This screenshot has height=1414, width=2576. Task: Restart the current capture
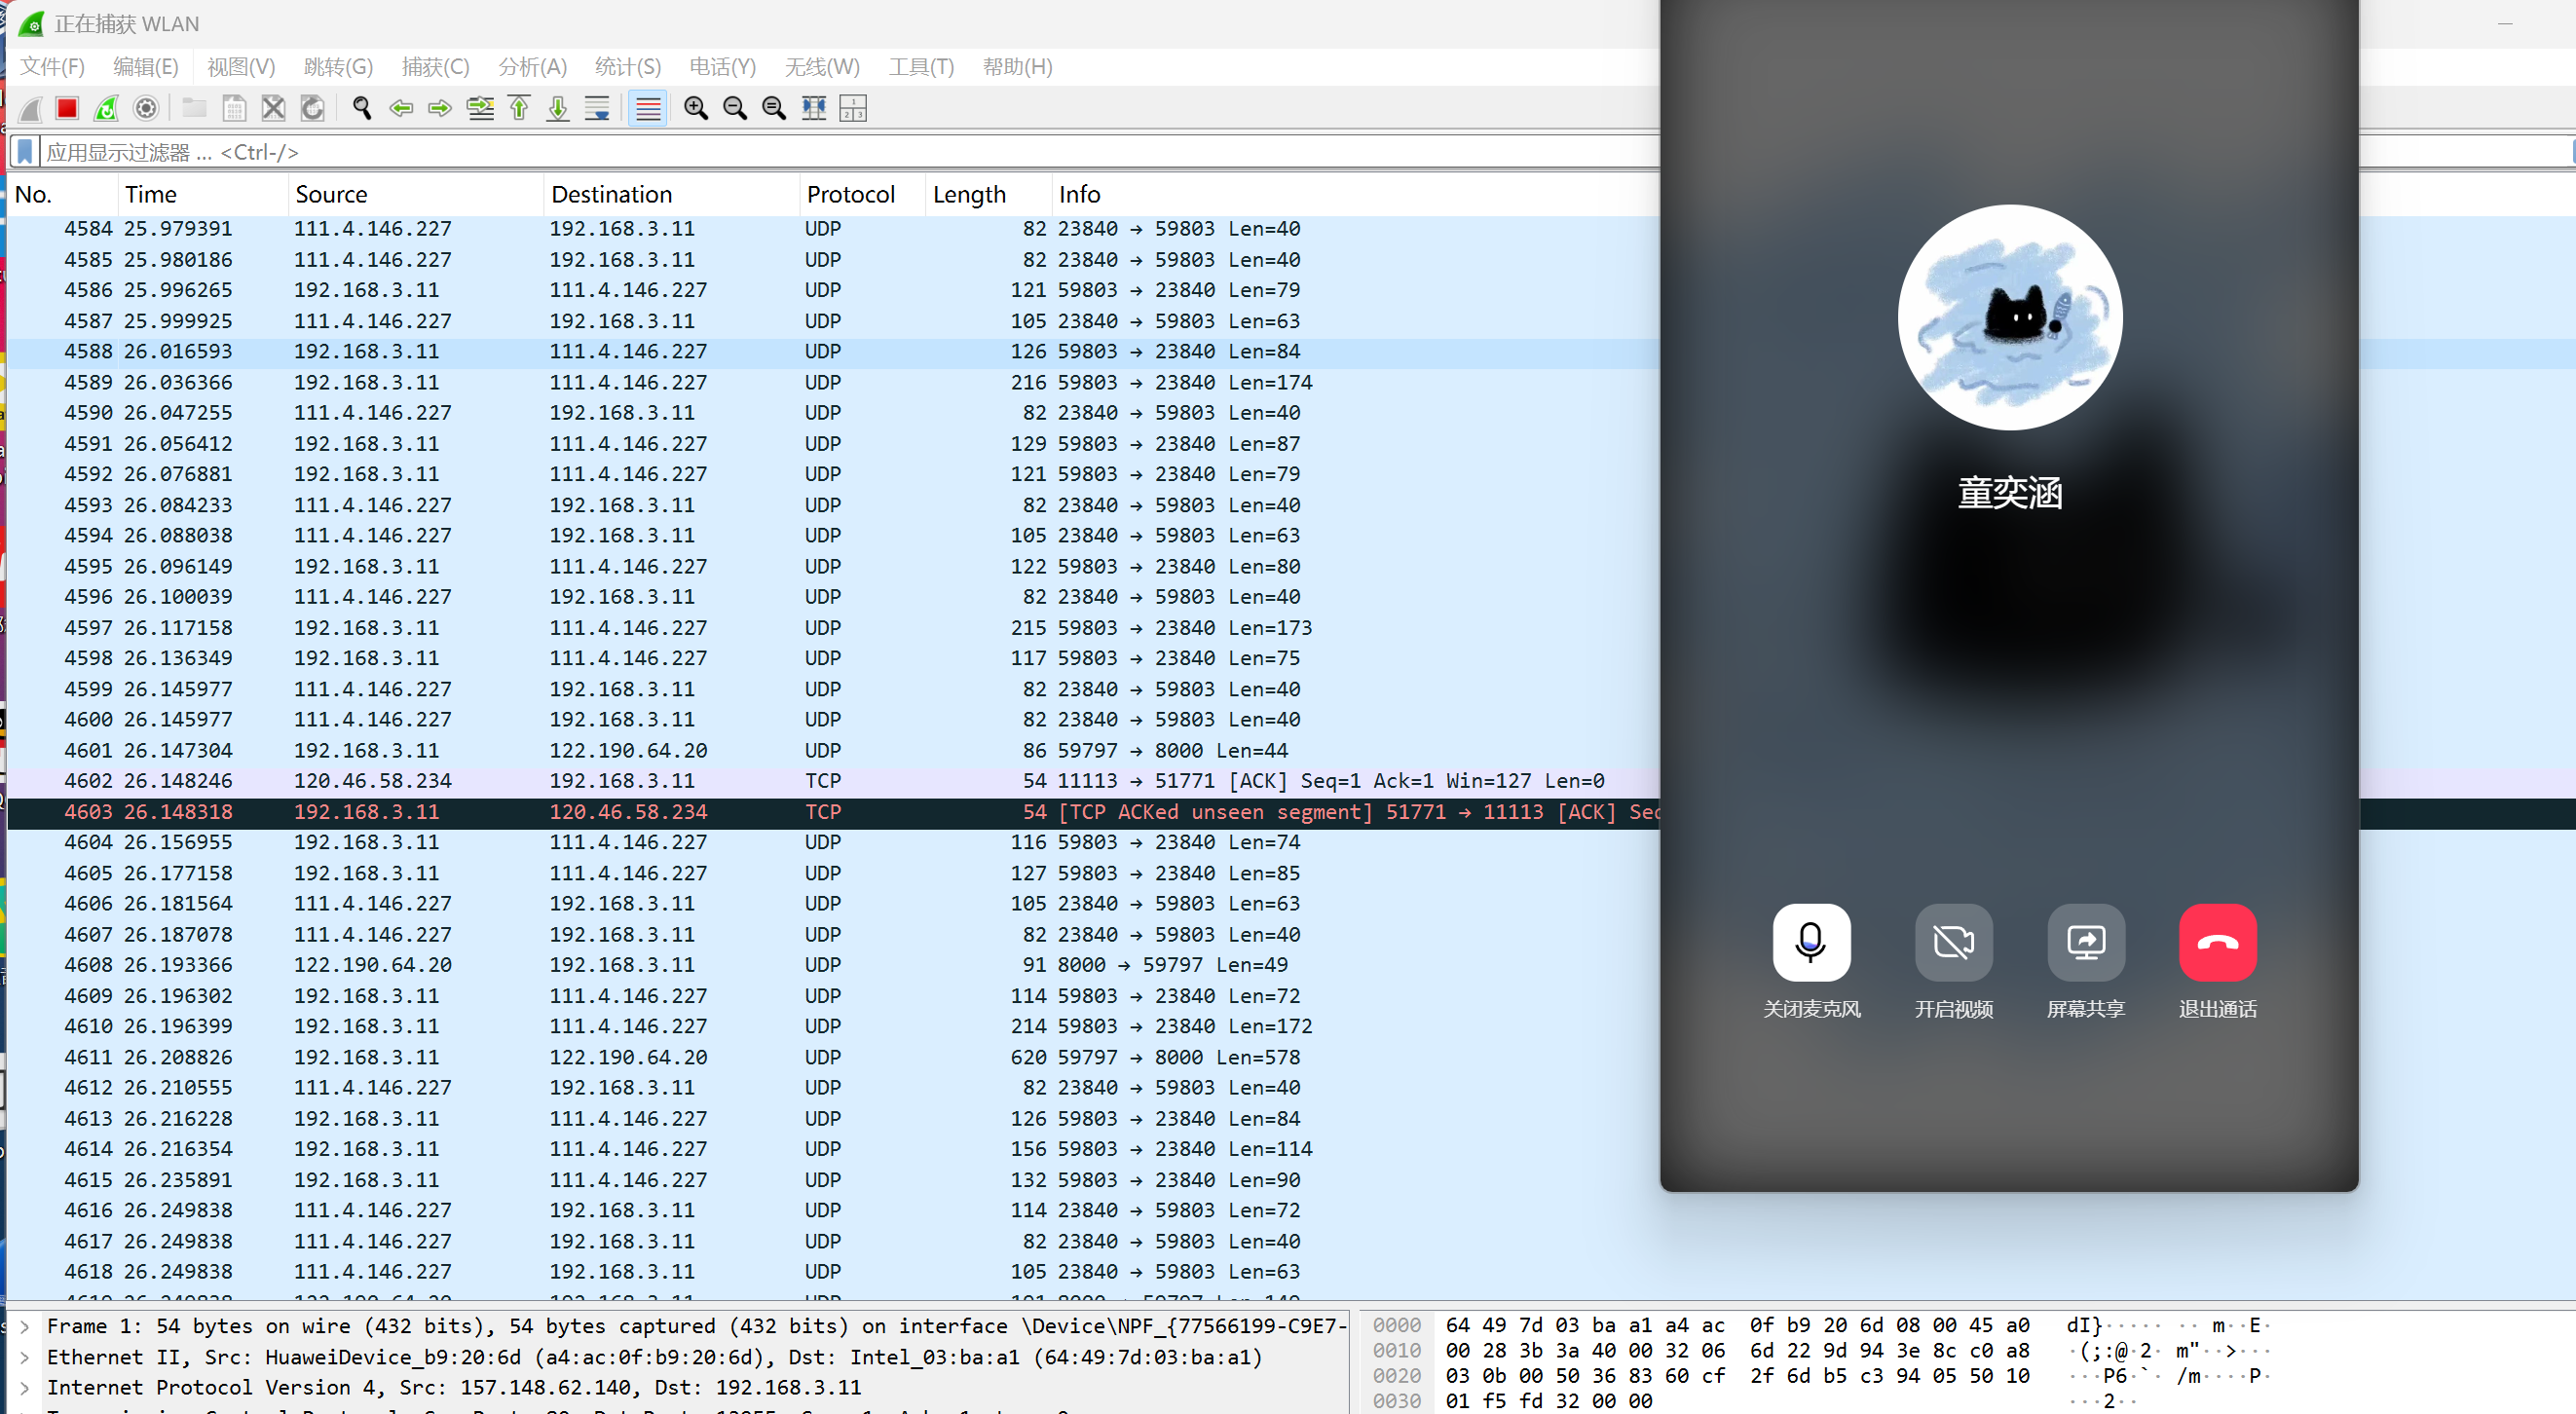click(106, 108)
